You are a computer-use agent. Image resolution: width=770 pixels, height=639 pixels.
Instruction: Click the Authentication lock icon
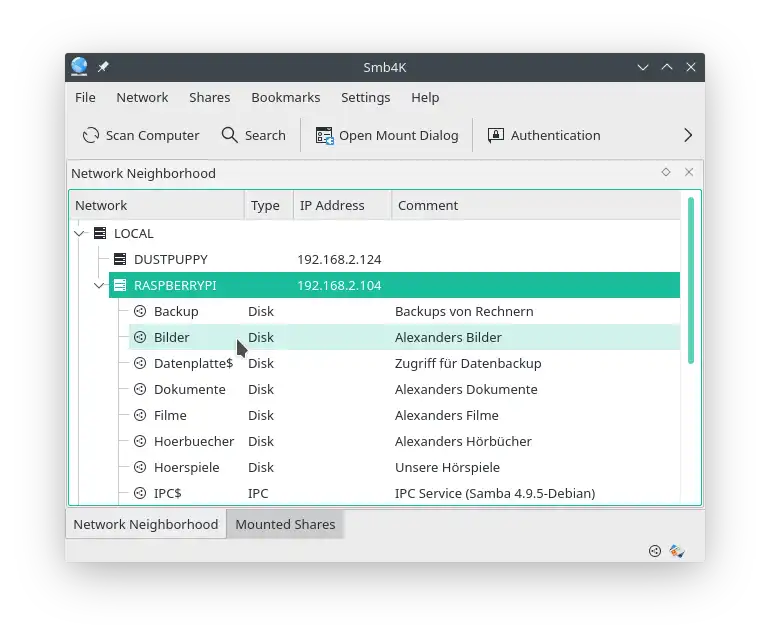(x=495, y=135)
